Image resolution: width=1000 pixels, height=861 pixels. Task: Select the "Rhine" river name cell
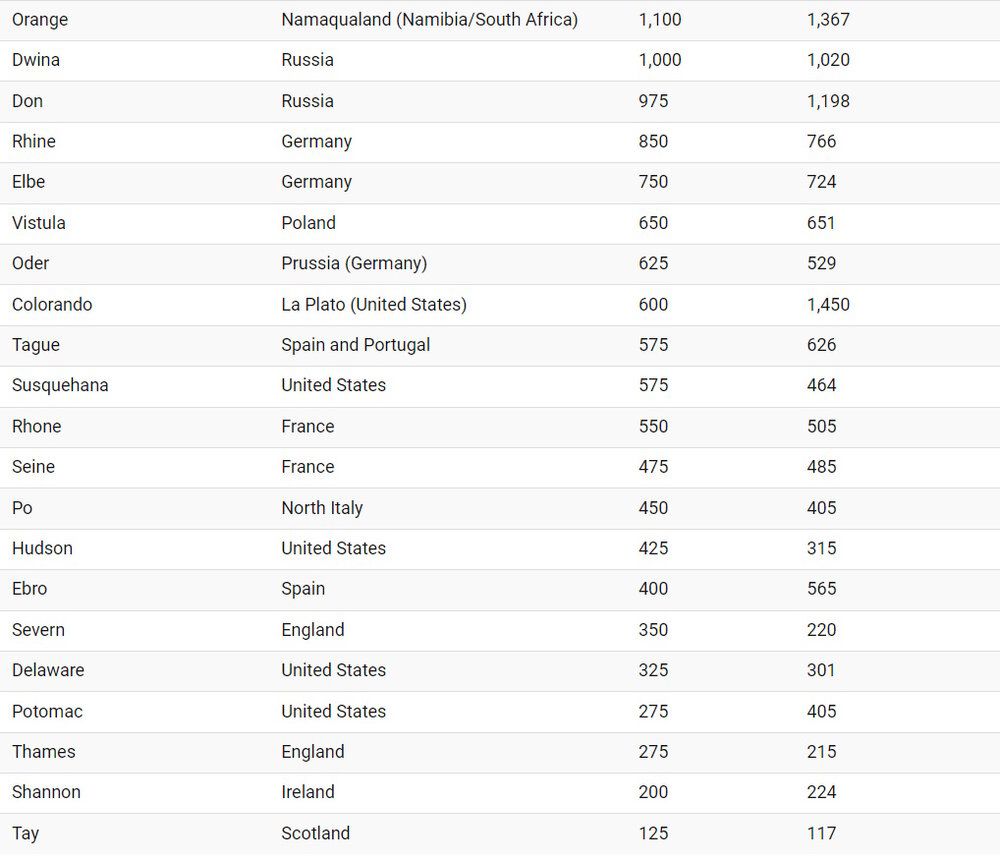click(34, 142)
